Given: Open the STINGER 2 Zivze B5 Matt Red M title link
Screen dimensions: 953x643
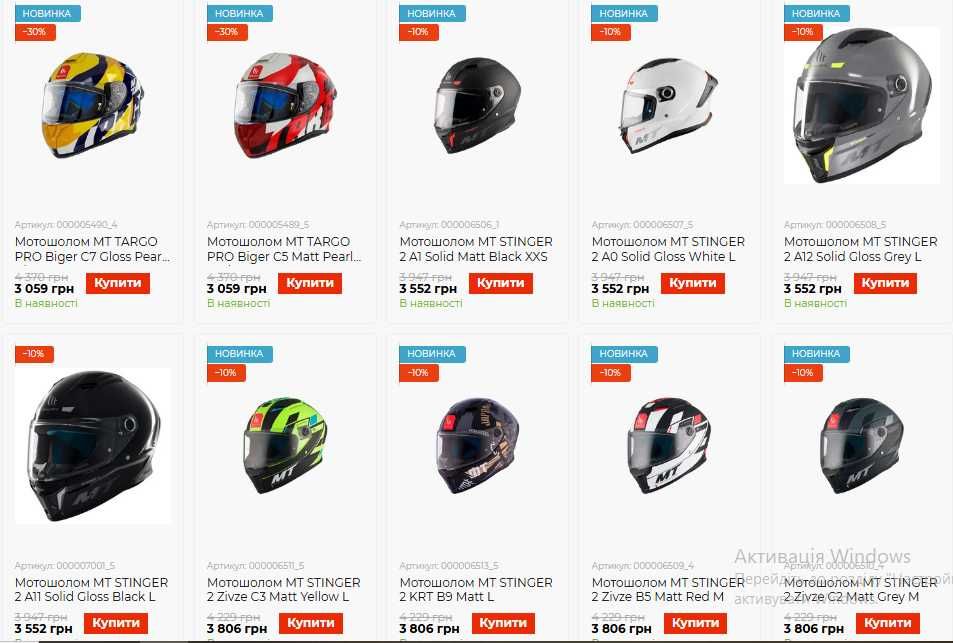Looking at the screenshot, I should click(x=668, y=590).
